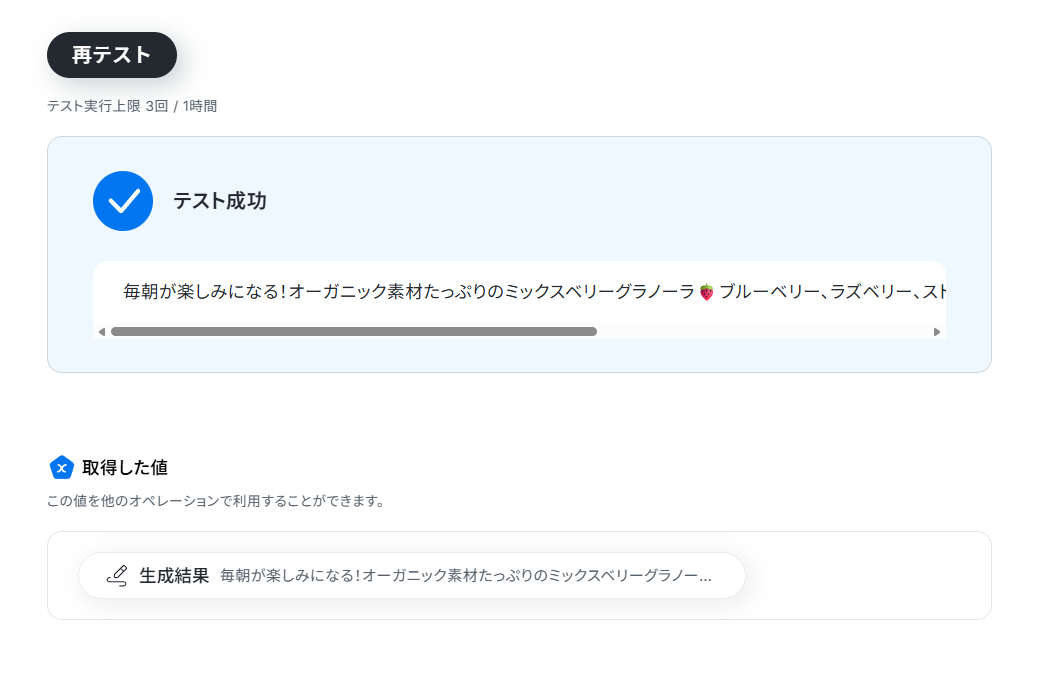Viewport: 1042px width, 678px height.
Task: Click the 取得した値 section heading
Action: pyautogui.click(x=125, y=468)
